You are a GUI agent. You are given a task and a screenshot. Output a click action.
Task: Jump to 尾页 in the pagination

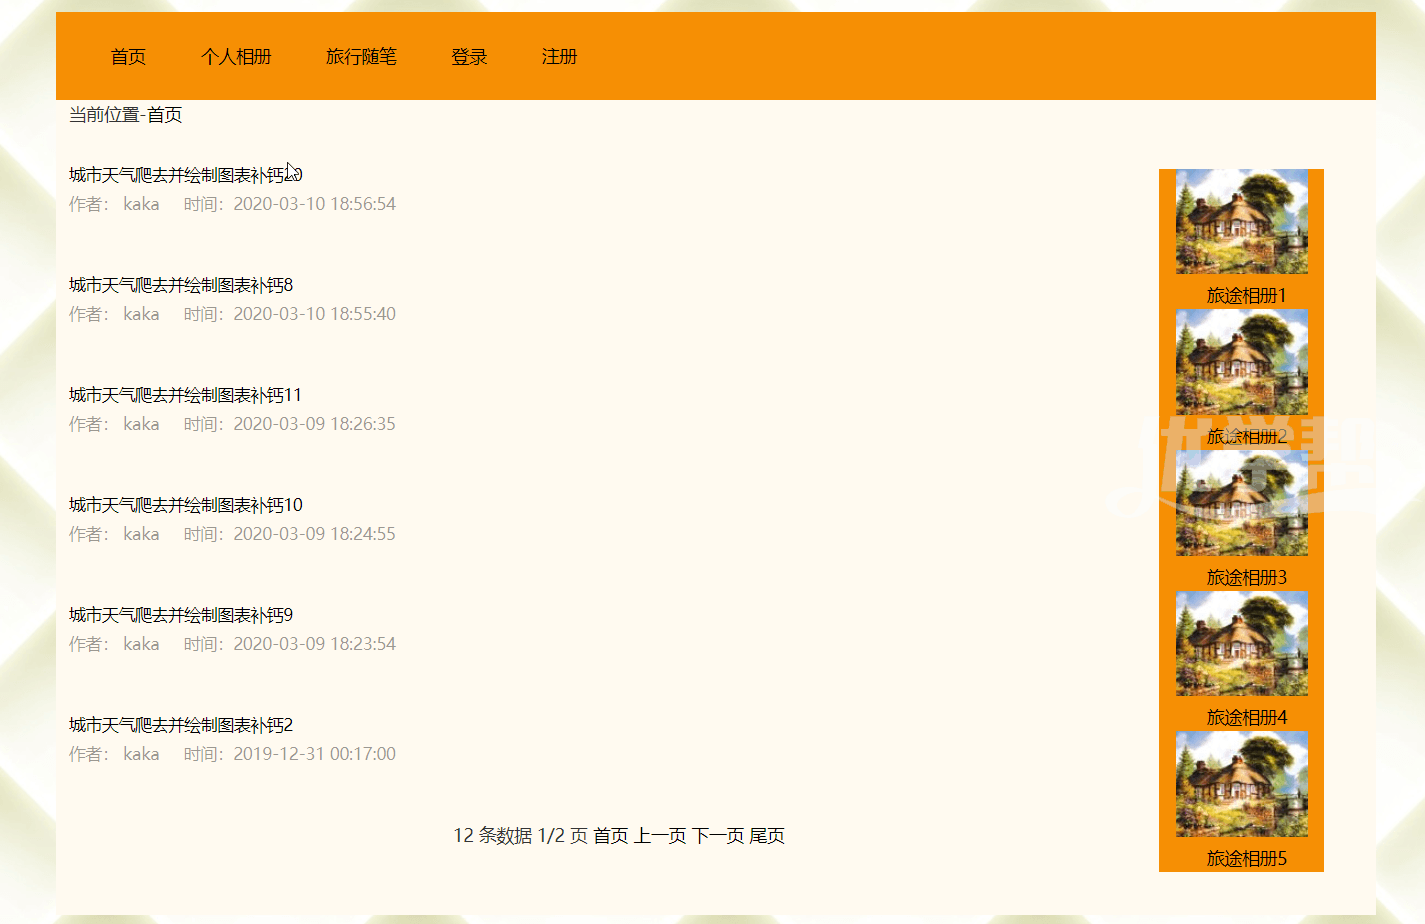[767, 836]
